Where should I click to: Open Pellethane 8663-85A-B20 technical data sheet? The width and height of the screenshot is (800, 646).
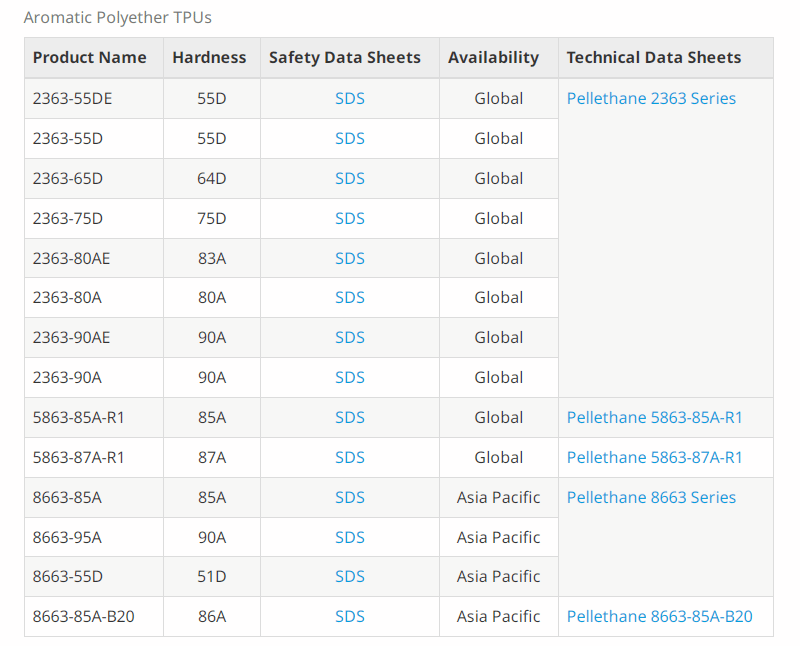click(x=660, y=616)
